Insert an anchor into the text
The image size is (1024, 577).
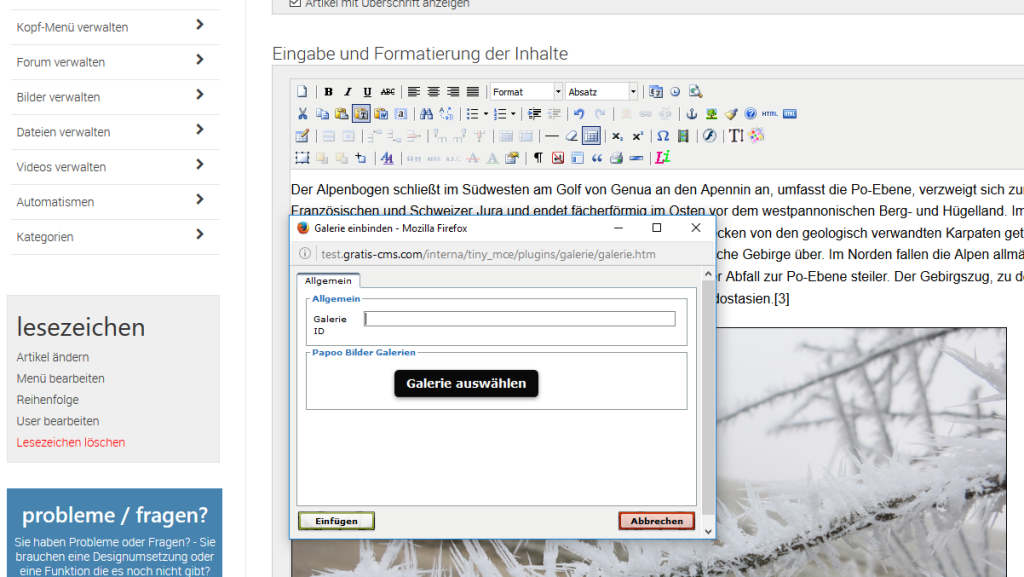pyautogui.click(x=691, y=113)
